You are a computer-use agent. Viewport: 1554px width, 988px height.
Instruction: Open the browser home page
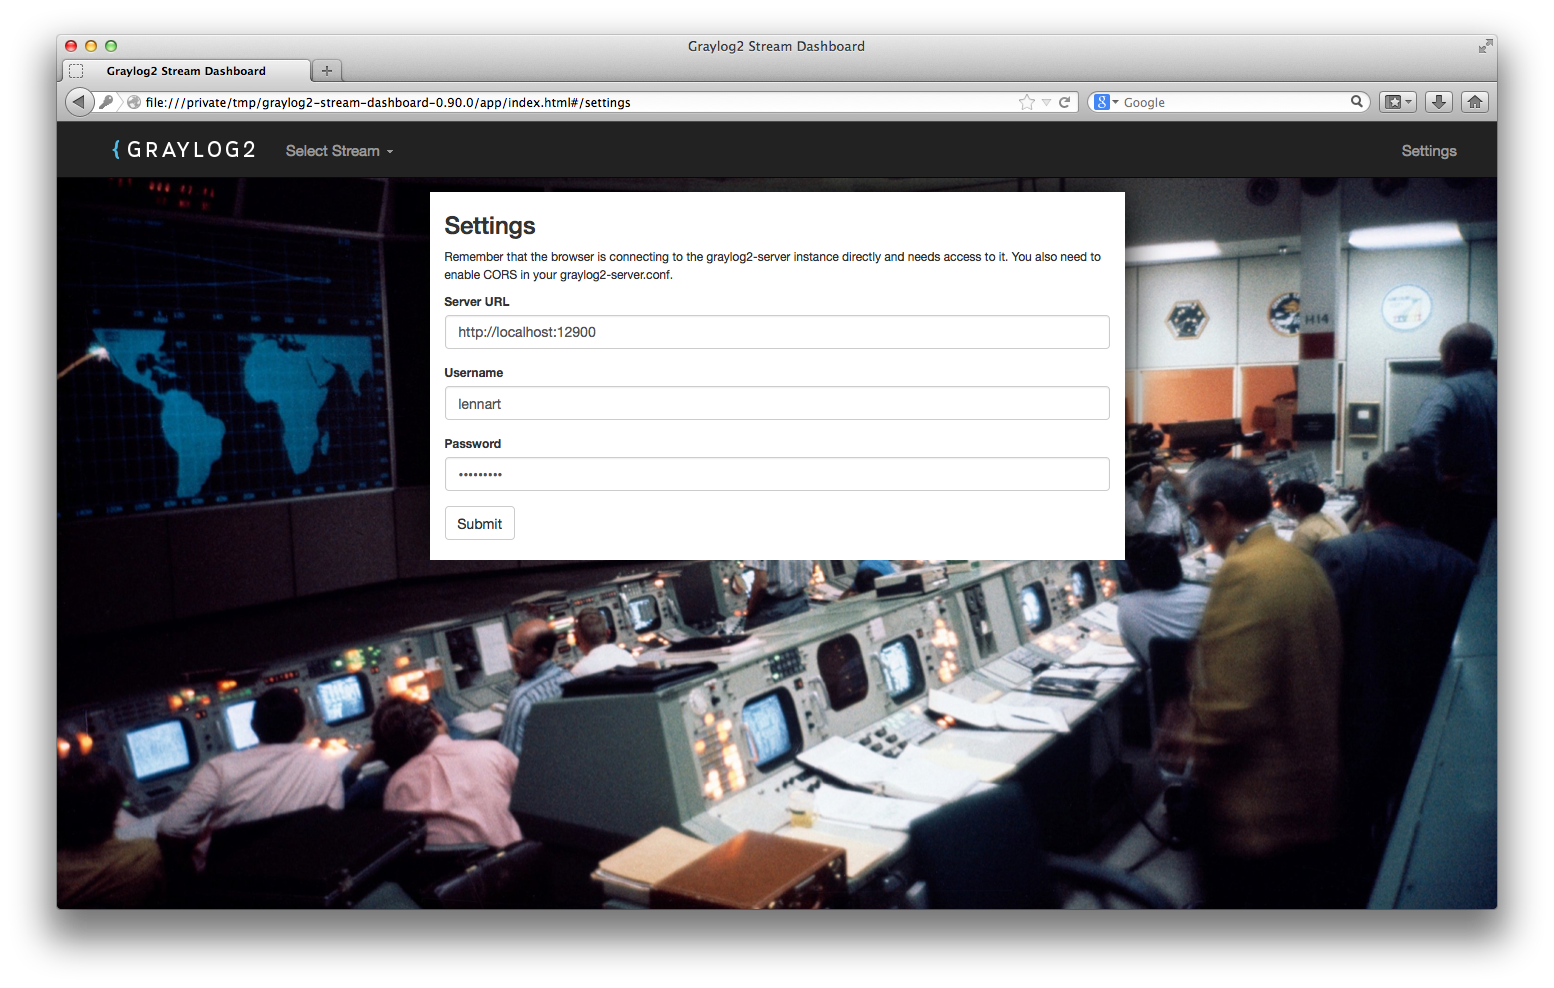coord(1474,101)
